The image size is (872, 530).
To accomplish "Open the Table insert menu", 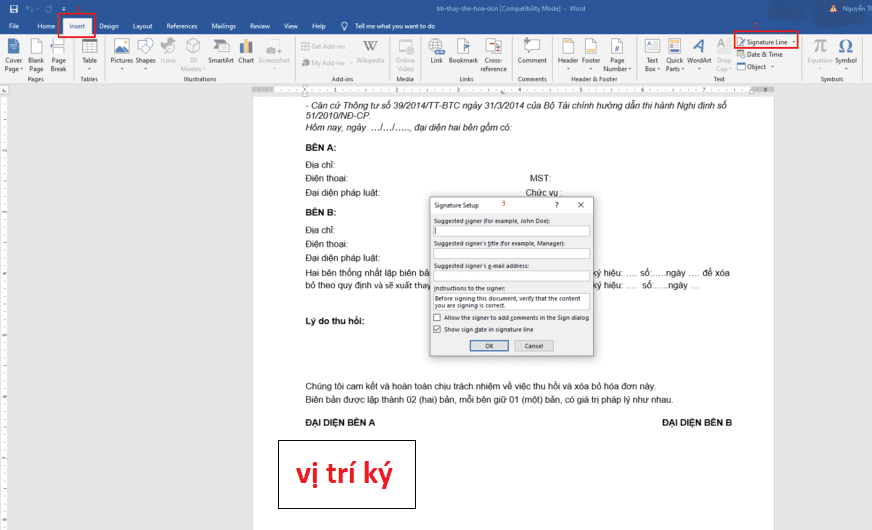I will coord(89,56).
